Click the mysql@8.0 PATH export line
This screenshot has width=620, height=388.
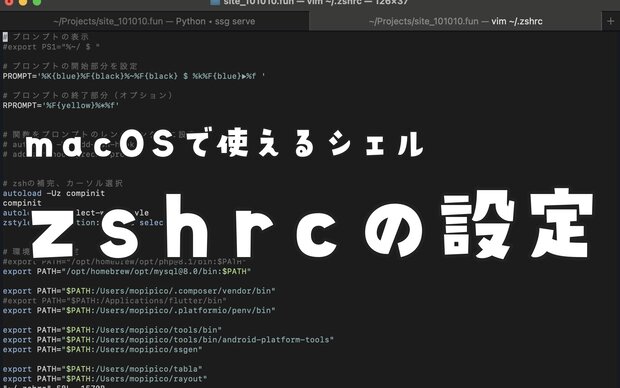pos(127,271)
